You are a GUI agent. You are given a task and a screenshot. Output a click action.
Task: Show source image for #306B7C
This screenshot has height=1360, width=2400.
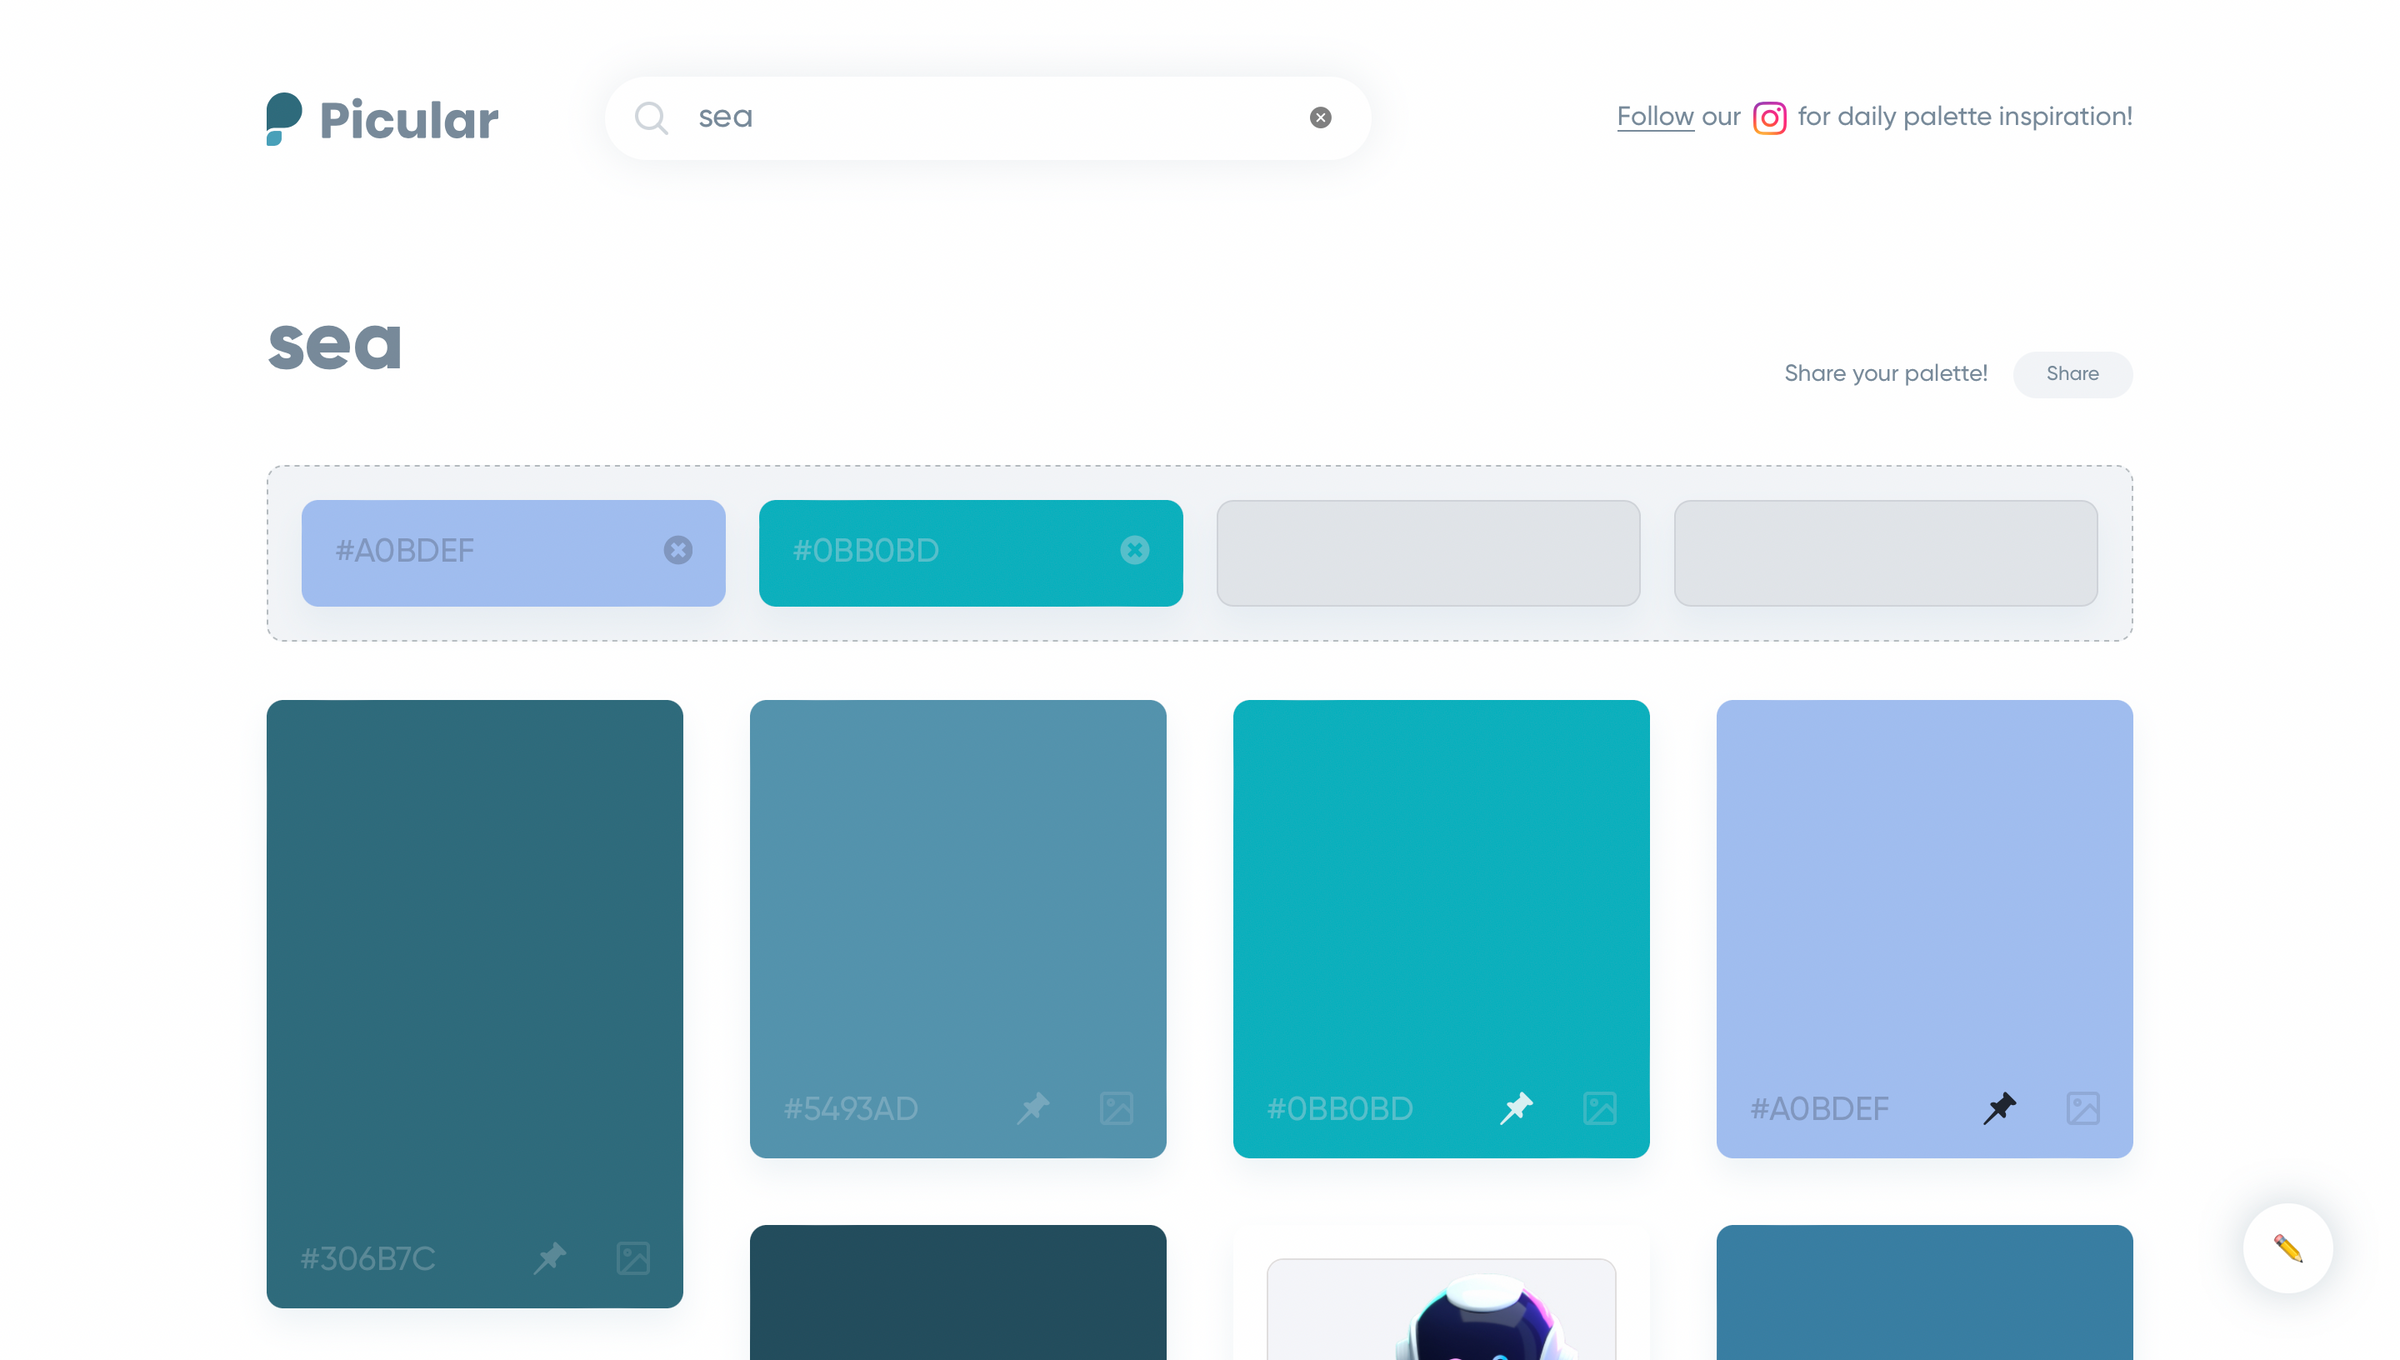[x=633, y=1258]
